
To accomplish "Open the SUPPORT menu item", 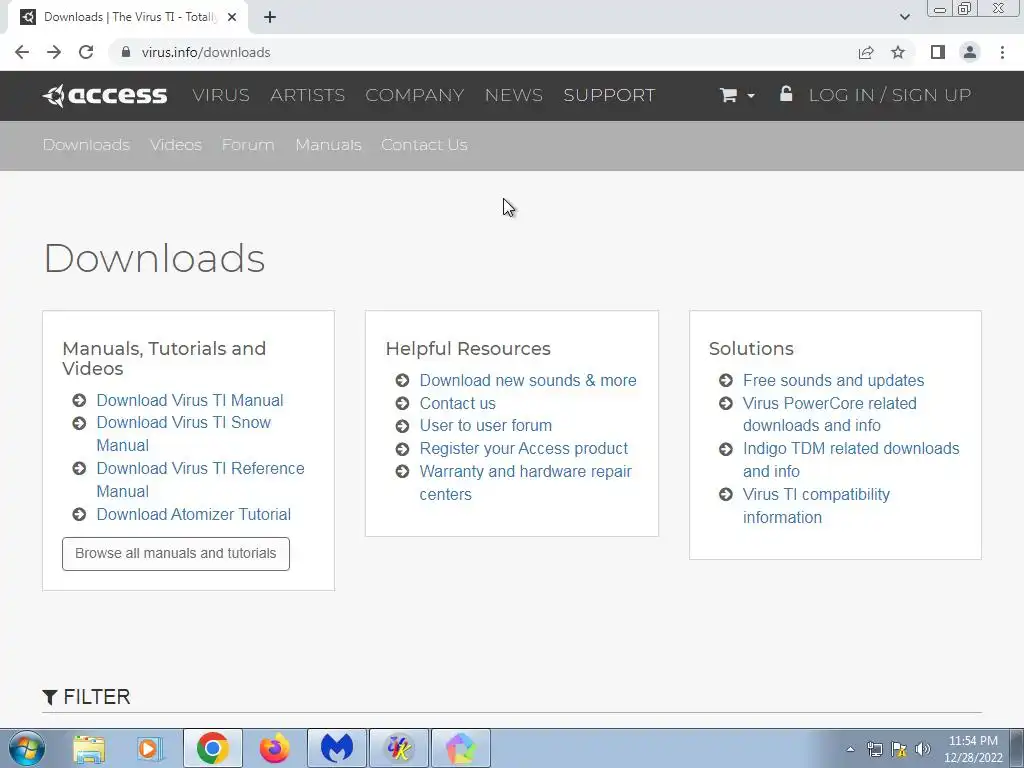I will coord(609,95).
